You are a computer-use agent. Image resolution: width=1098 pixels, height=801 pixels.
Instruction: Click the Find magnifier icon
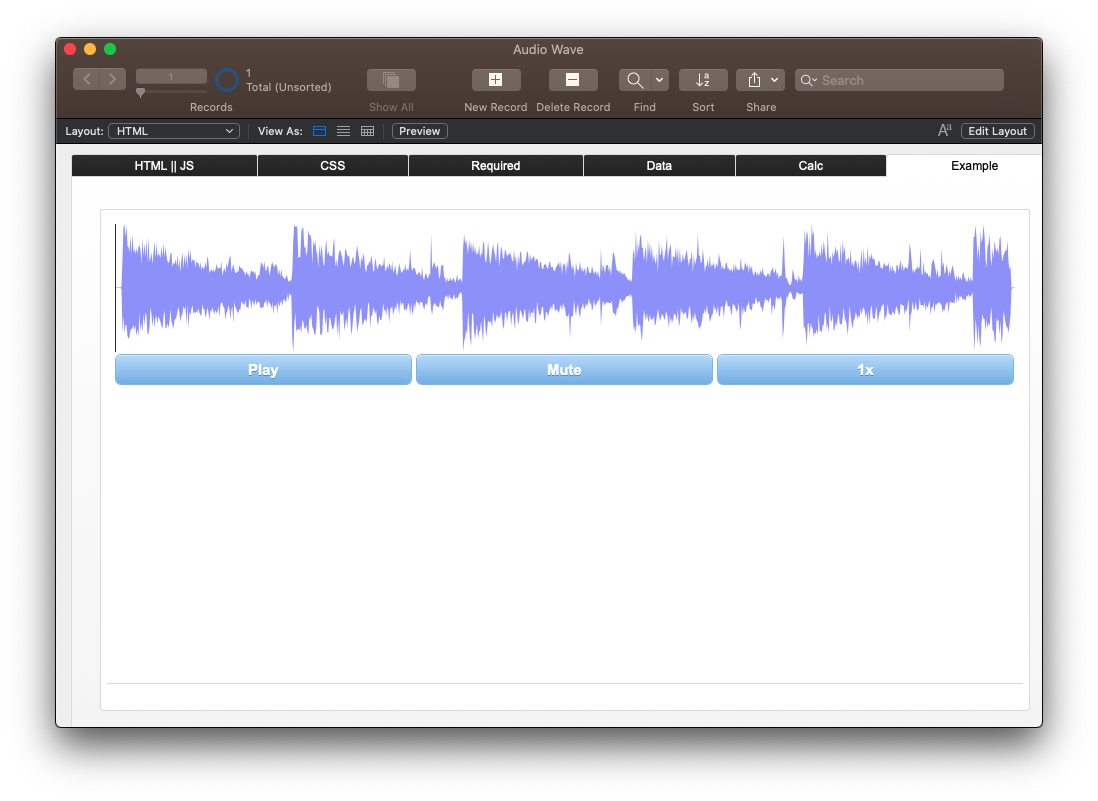point(635,80)
